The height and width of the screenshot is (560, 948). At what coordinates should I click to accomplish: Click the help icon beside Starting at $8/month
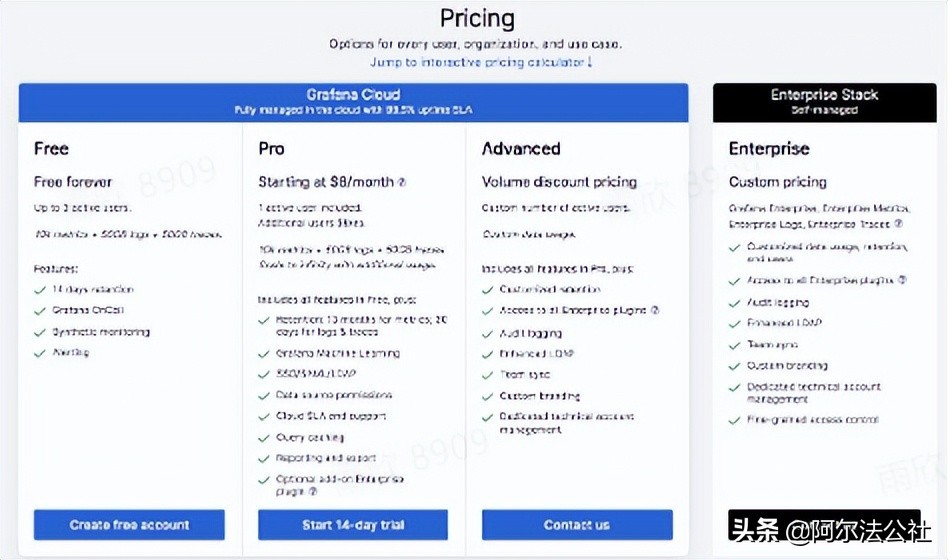pyautogui.click(x=402, y=182)
